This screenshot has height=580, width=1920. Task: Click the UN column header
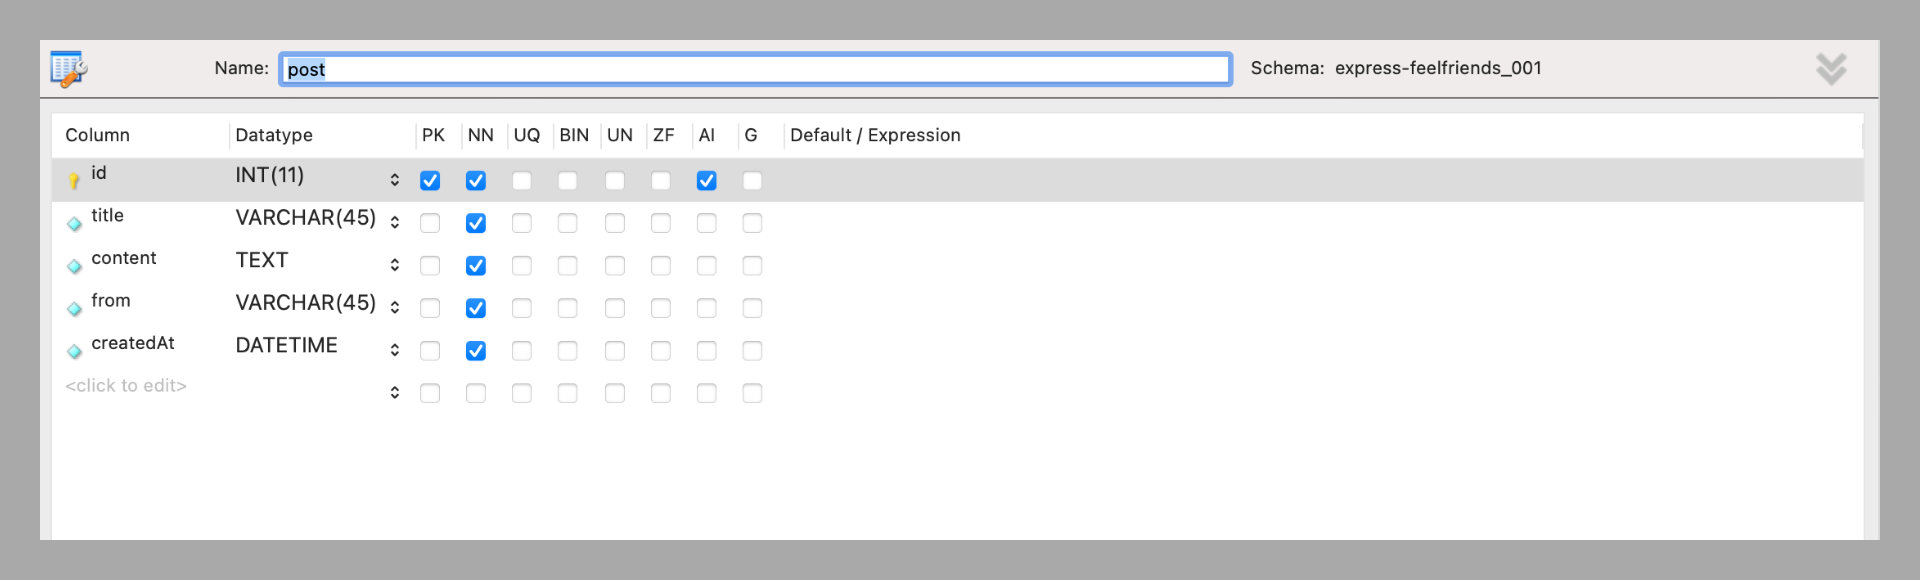click(x=620, y=135)
